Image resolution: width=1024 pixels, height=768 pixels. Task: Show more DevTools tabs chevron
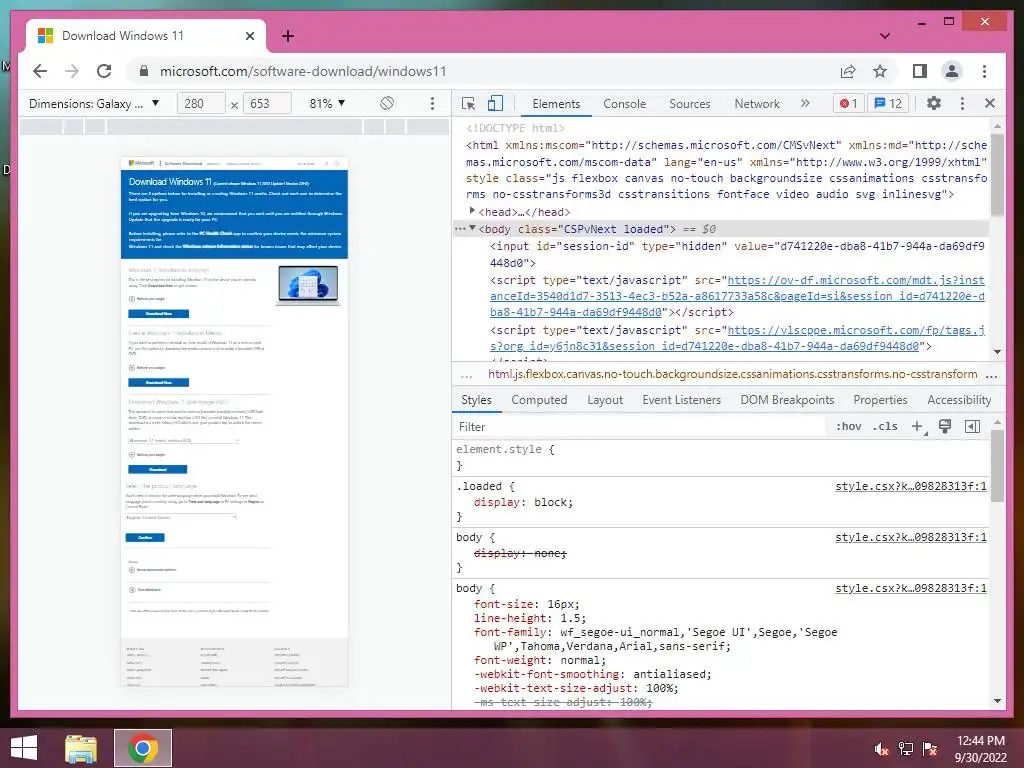point(805,103)
